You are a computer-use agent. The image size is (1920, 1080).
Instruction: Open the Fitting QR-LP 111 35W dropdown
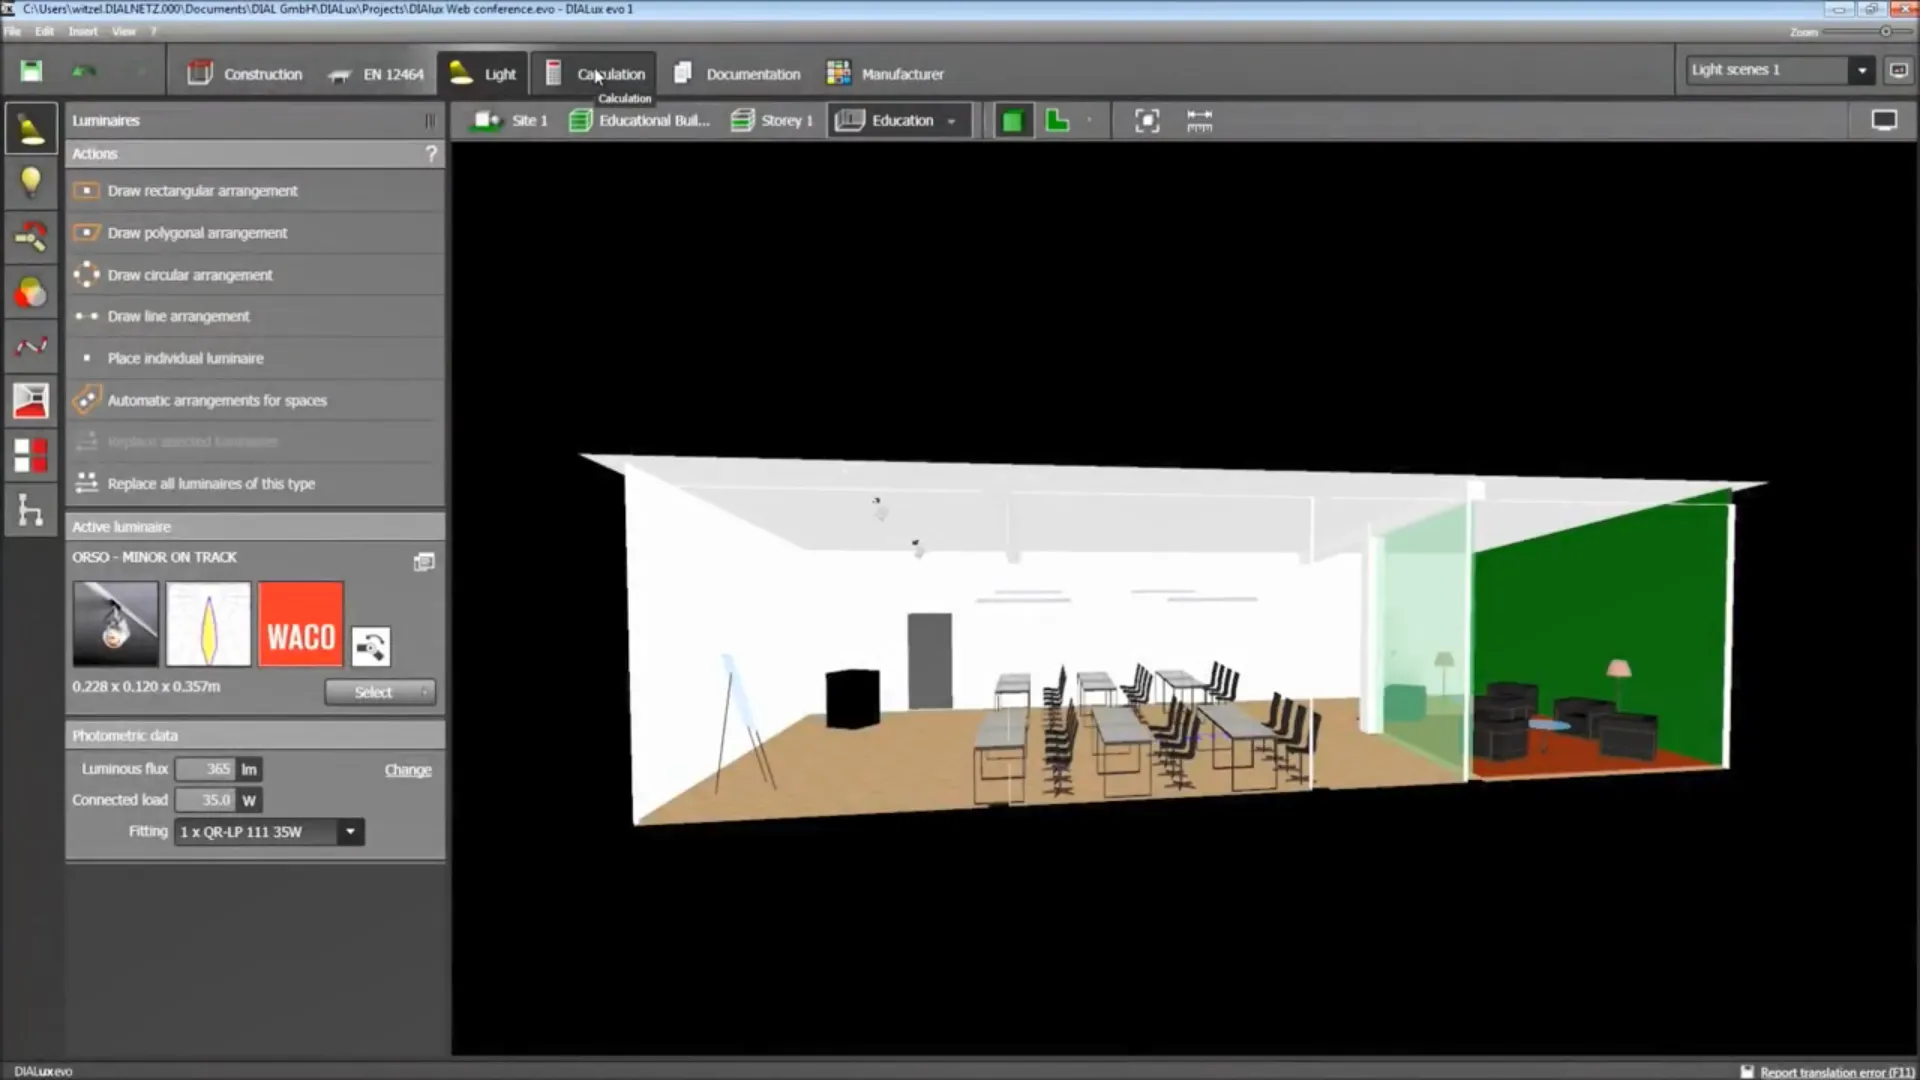coord(350,831)
